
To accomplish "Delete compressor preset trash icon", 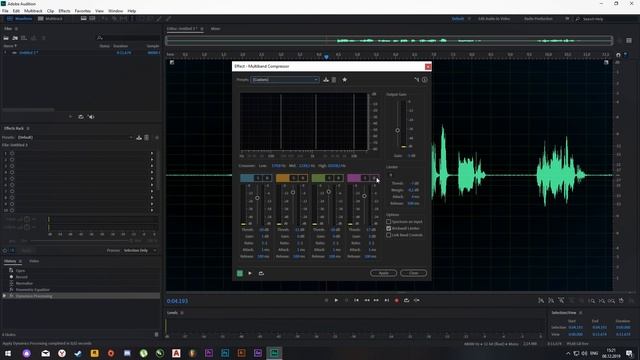I will pyautogui.click(x=334, y=80).
